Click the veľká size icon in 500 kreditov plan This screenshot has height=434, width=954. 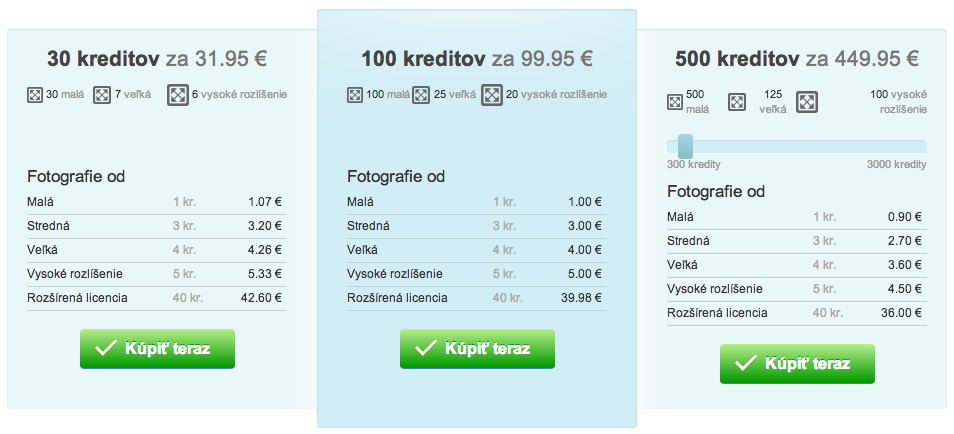coord(737,102)
